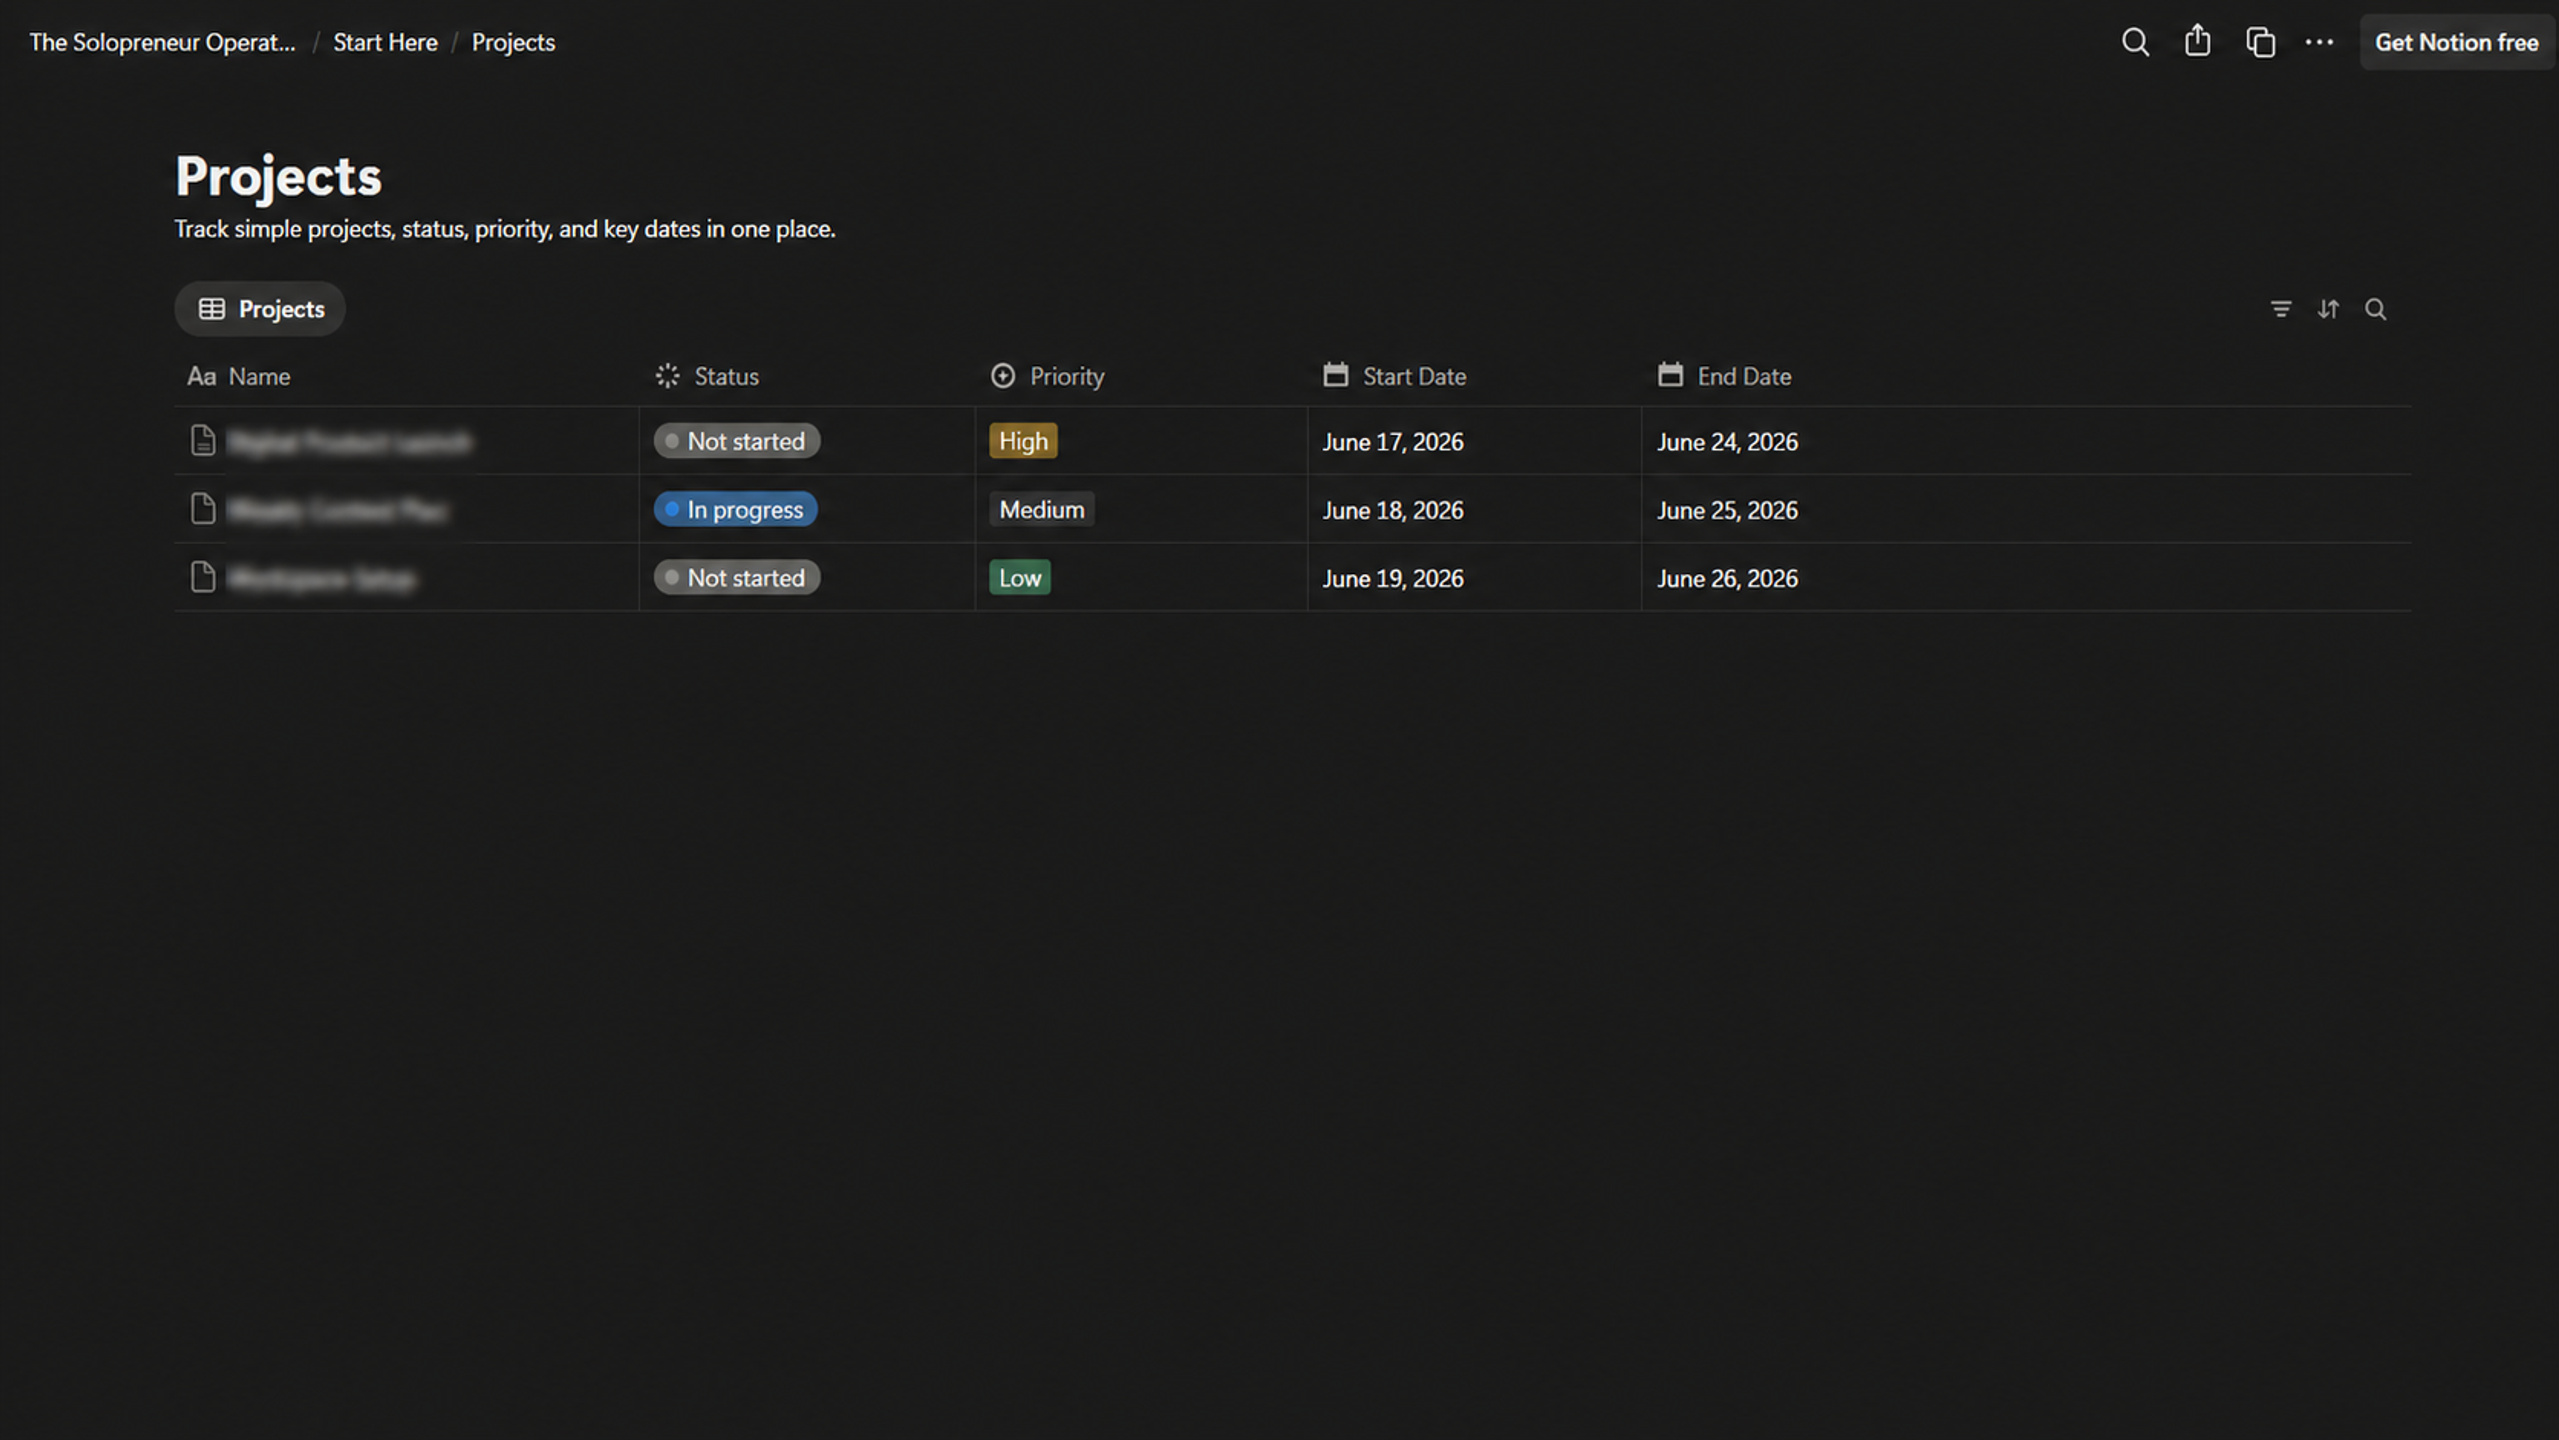Click the June 18, 2026 start date
The width and height of the screenshot is (2559, 1440).
click(x=1392, y=510)
